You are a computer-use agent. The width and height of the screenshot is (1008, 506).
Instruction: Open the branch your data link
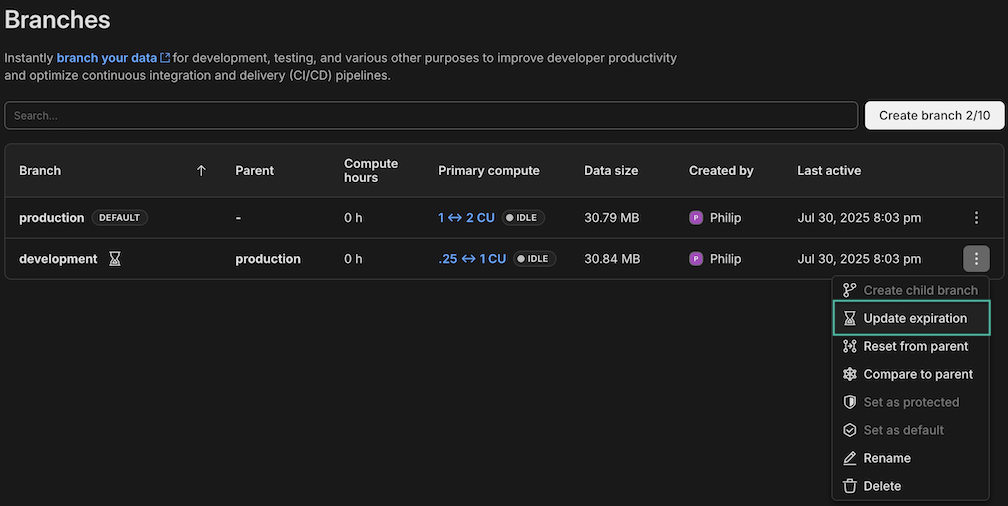(106, 58)
